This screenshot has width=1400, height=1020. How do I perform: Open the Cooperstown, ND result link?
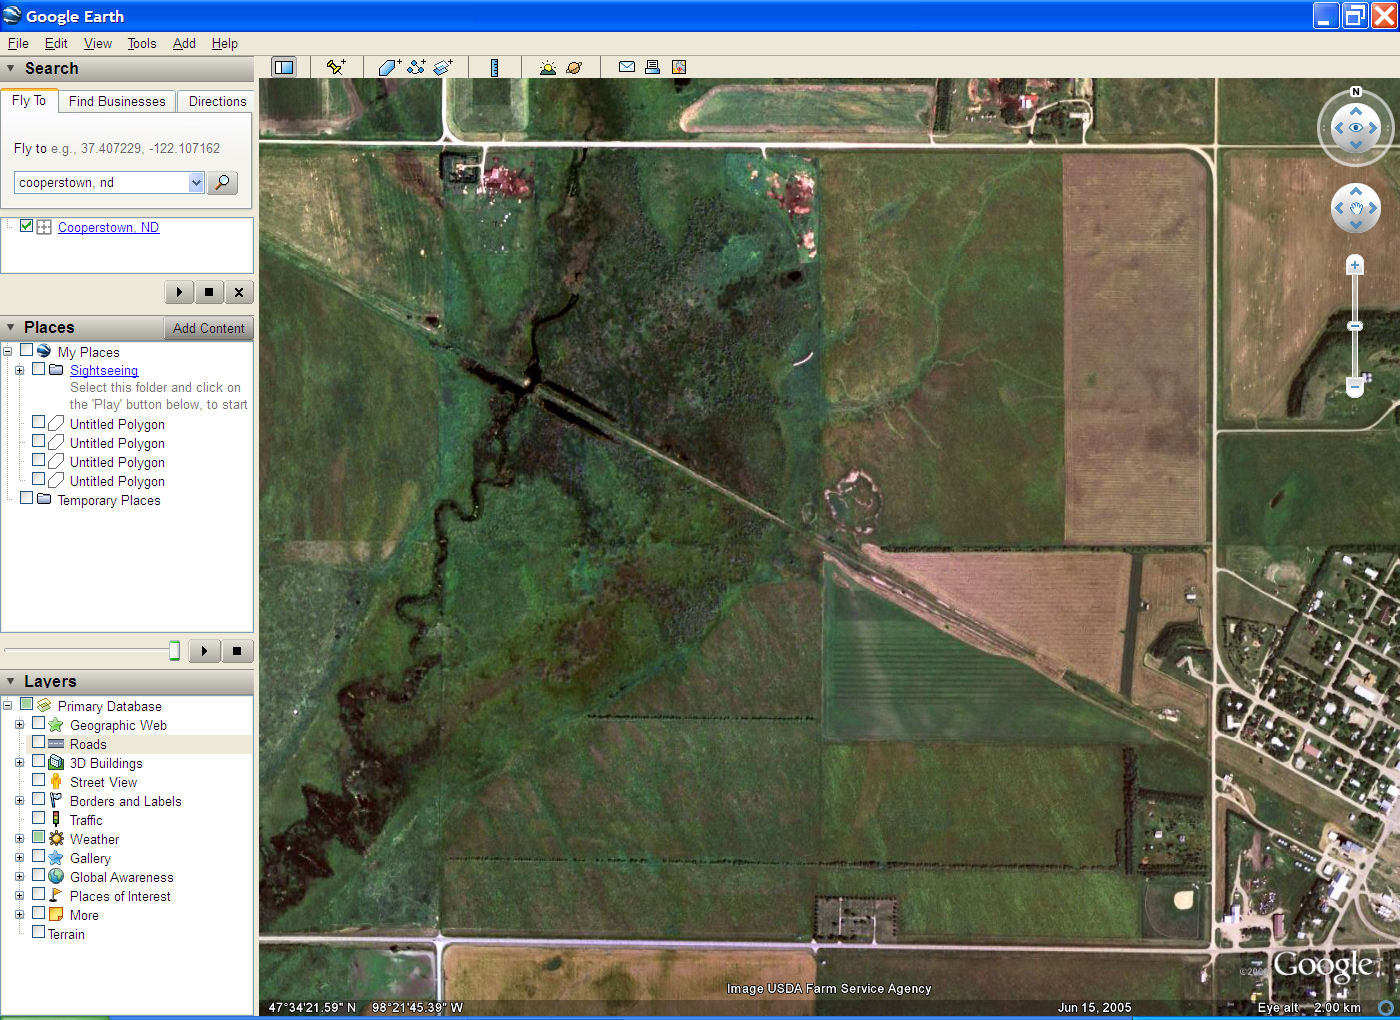[x=108, y=227]
